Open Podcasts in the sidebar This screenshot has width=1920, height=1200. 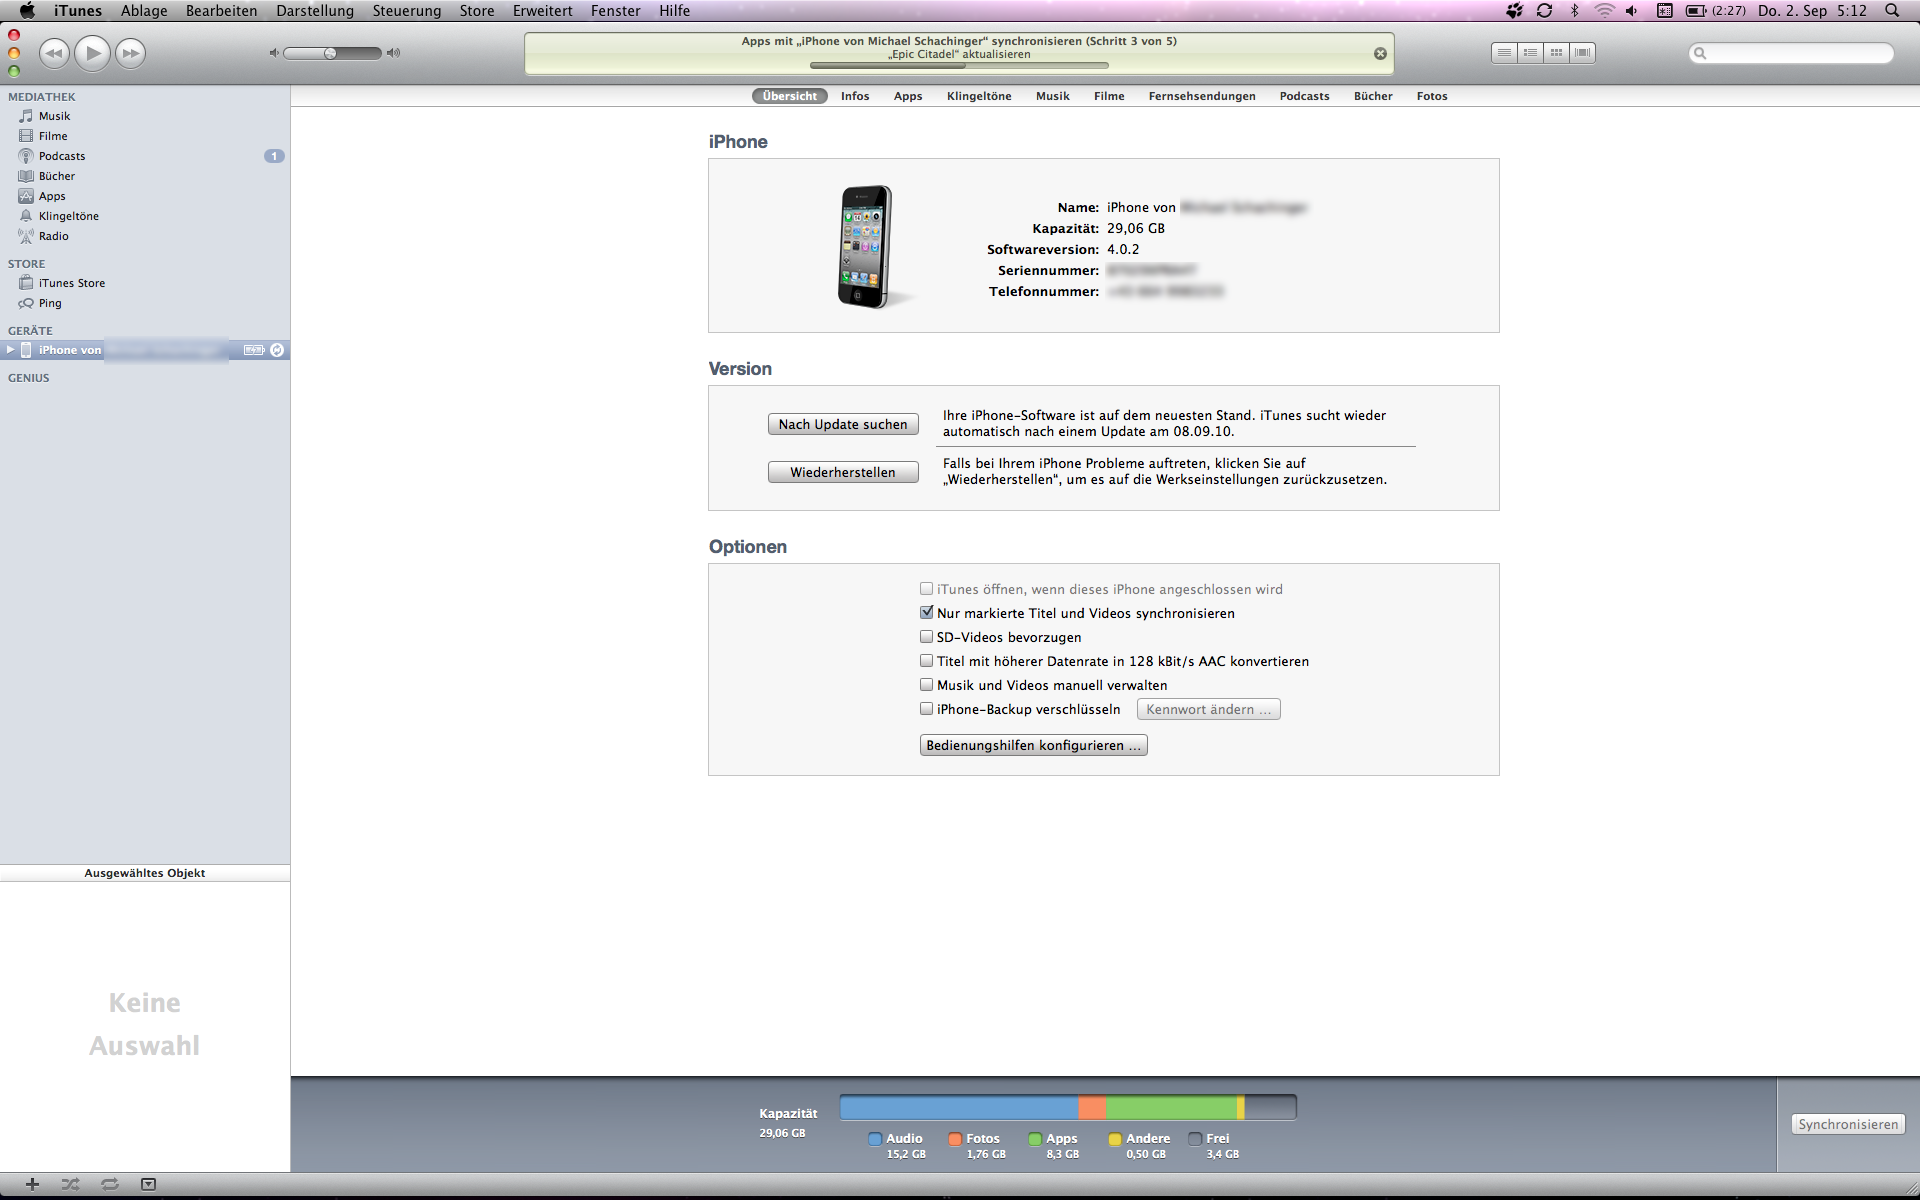tap(145, 156)
